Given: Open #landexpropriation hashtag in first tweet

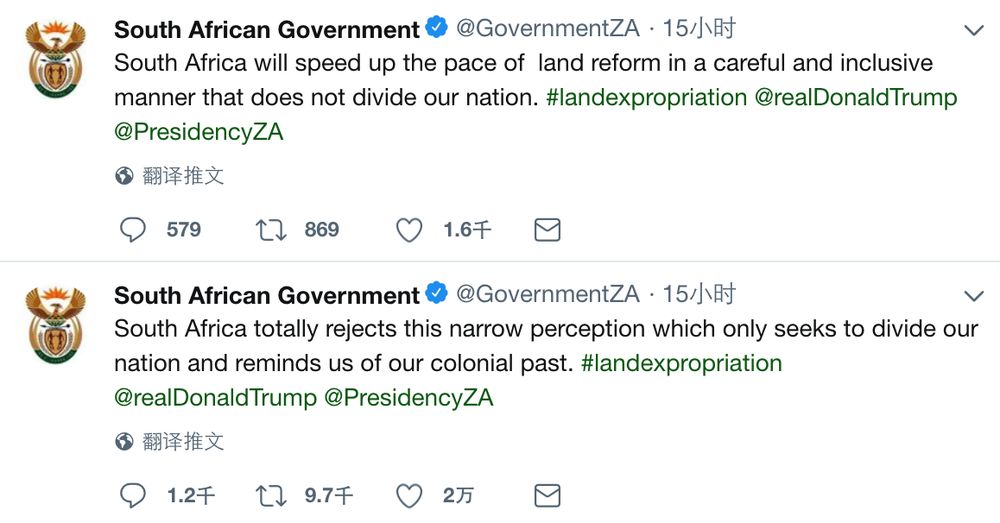Looking at the screenshot, I should (646, 97).
